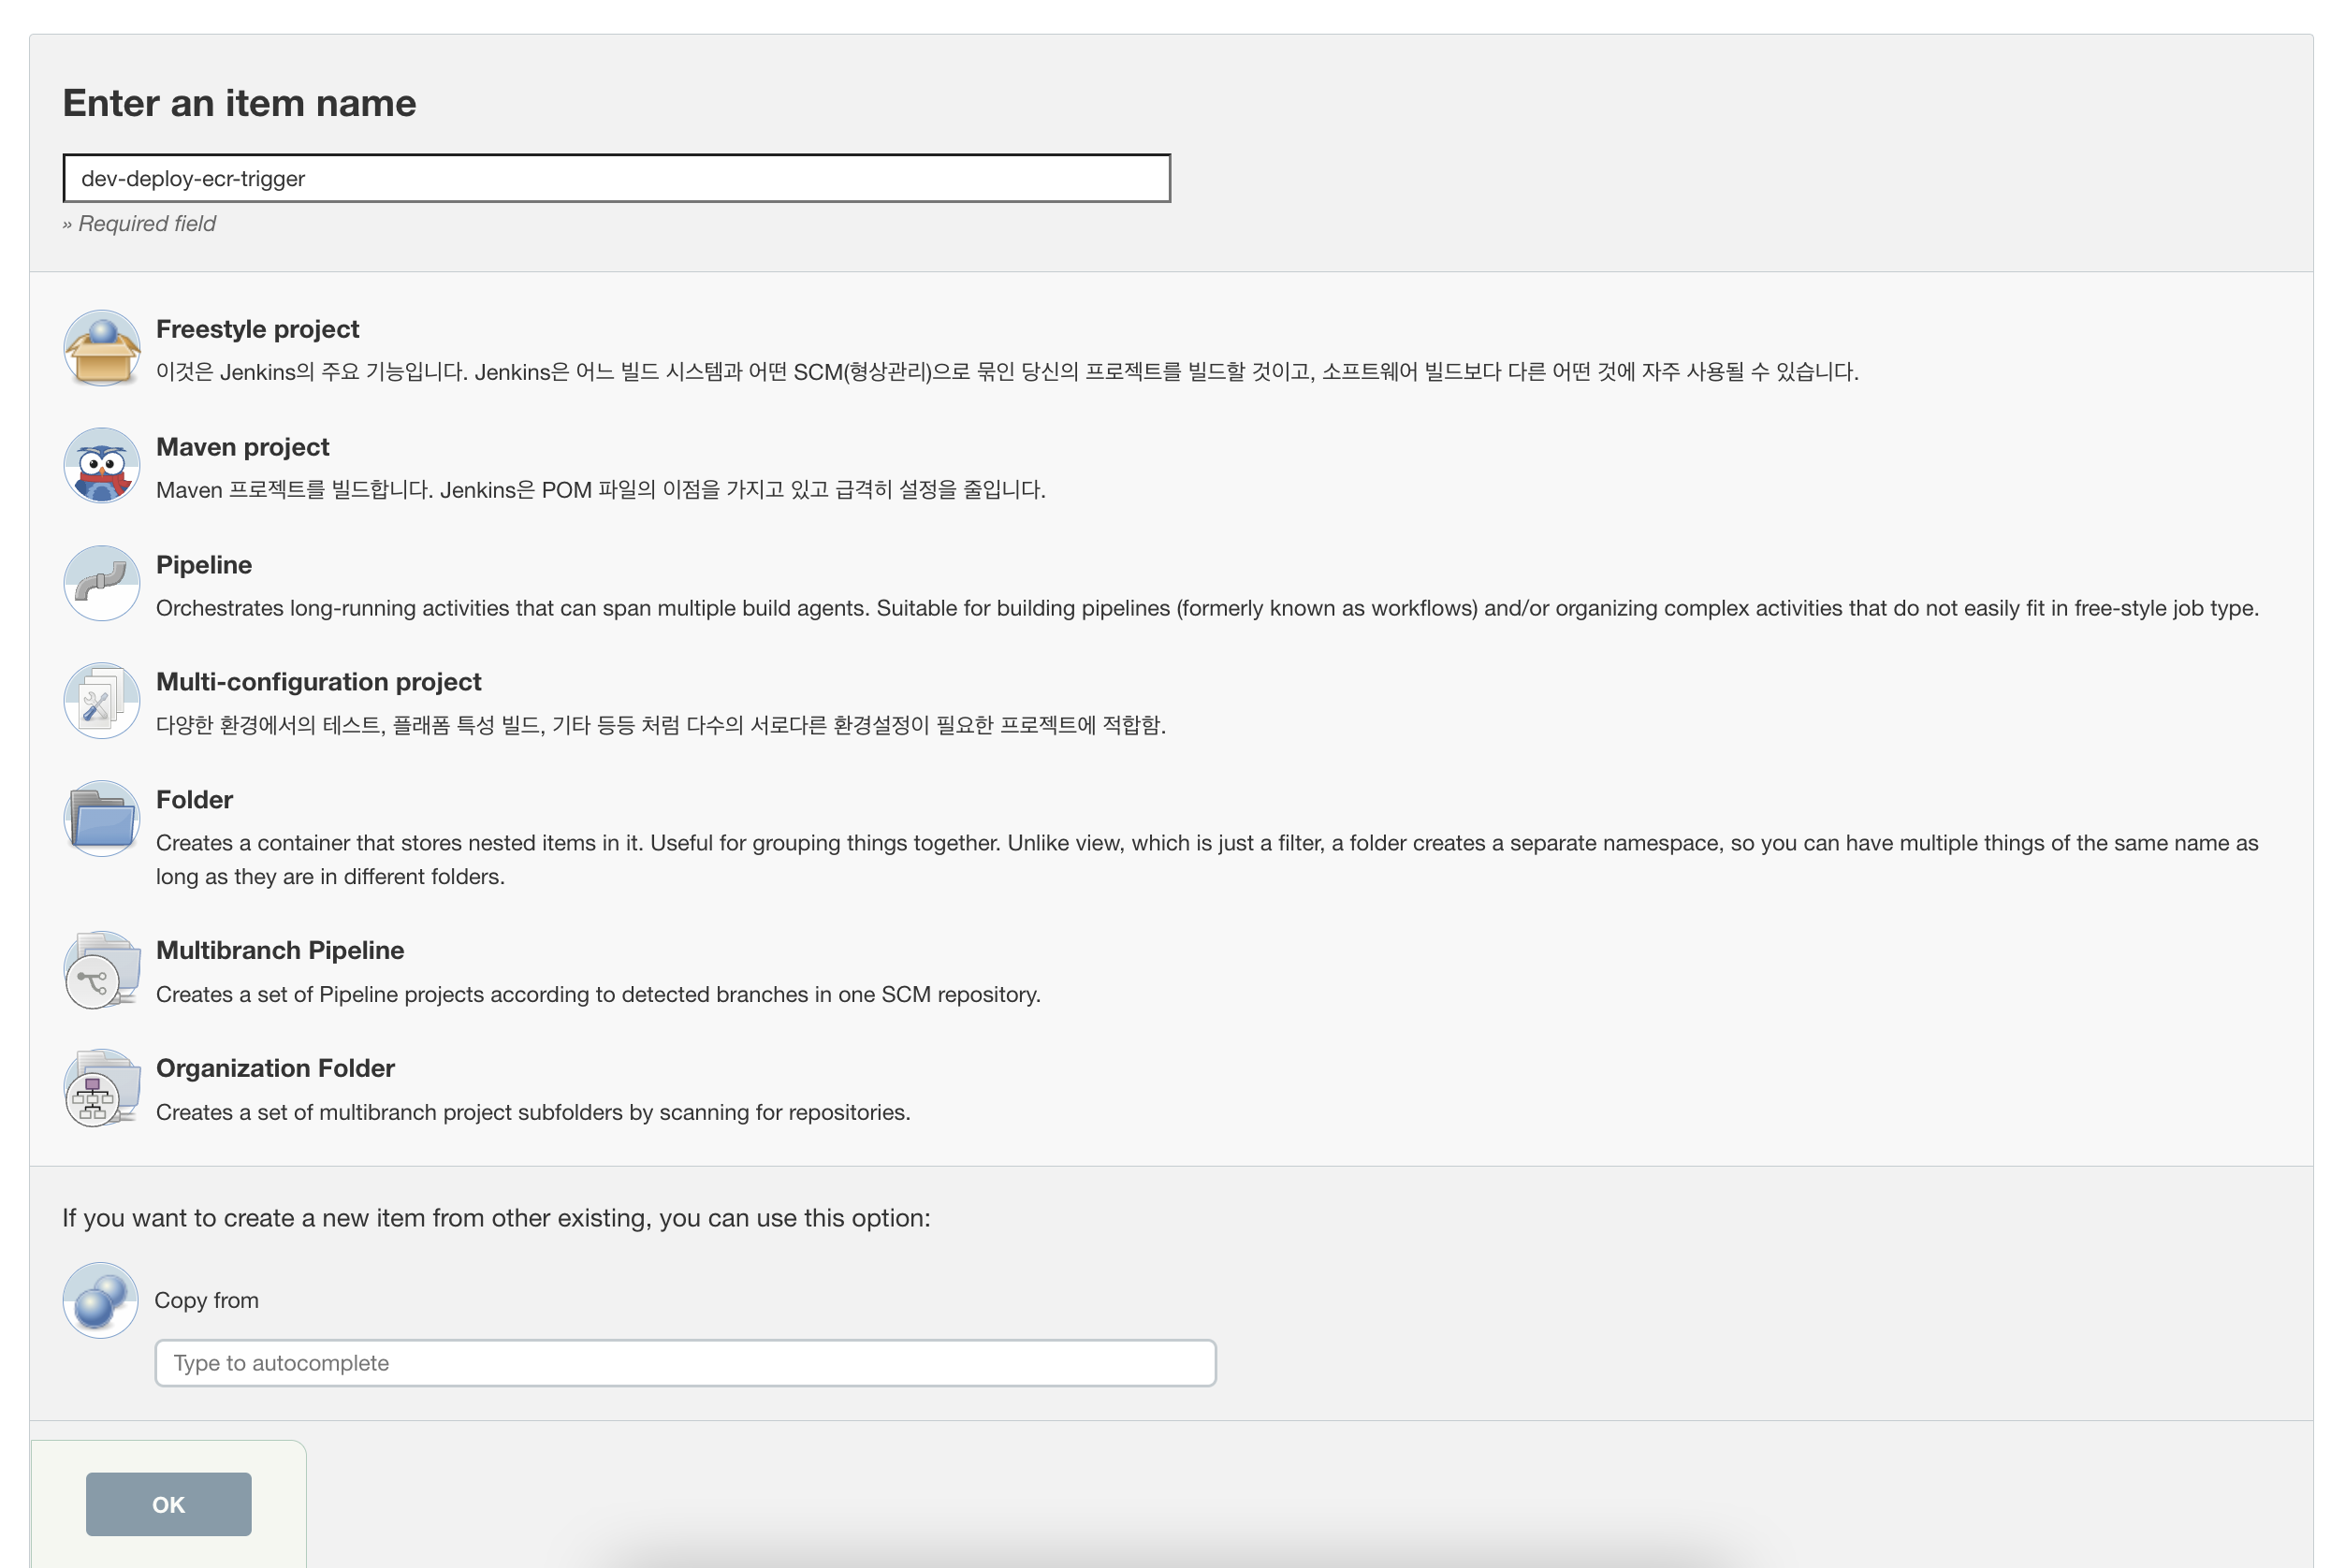Pick Multi-configuration project heading
The width and height of the screenshot is (2345, 1568).
tap(318, 682)
